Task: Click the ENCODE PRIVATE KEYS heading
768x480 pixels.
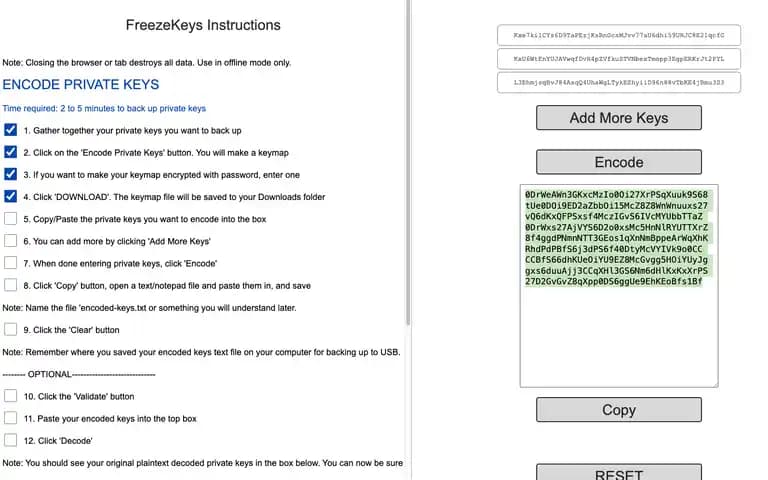Action: click(81, 84)
